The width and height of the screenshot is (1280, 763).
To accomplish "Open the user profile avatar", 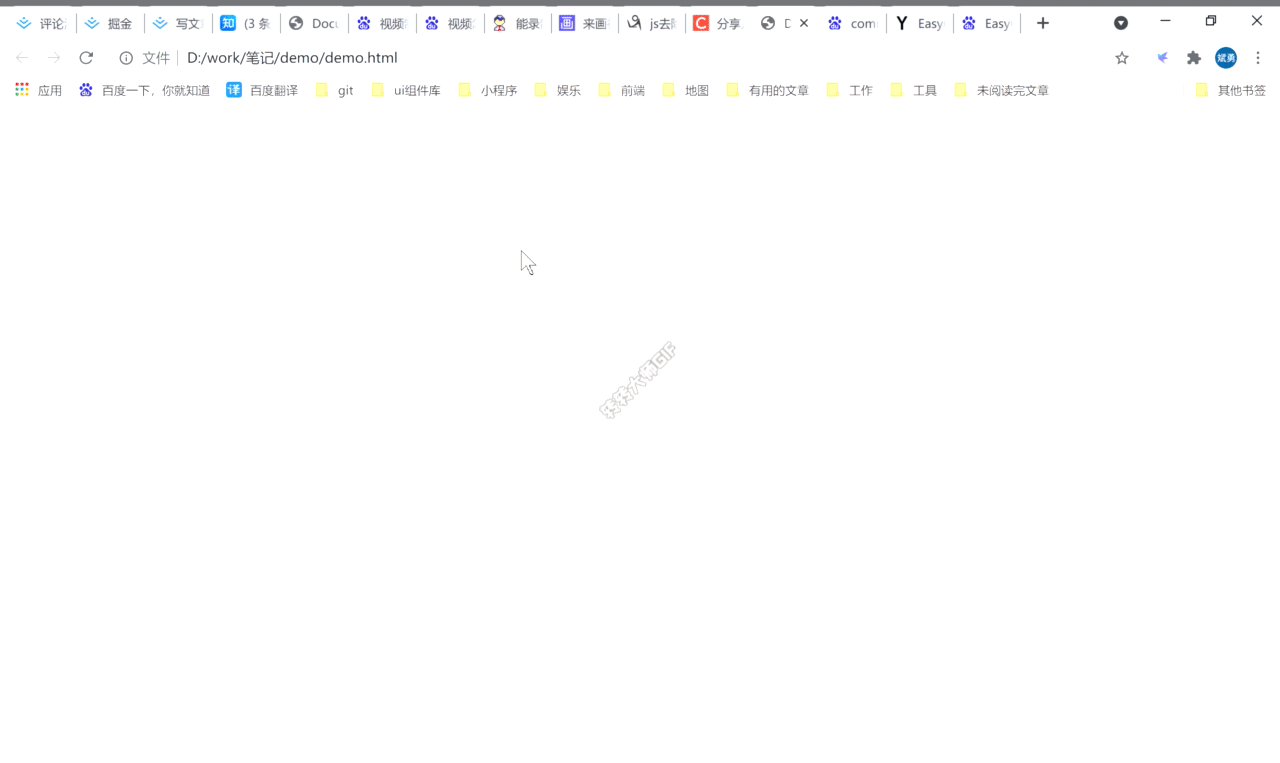I will [x=1226, y=58].
